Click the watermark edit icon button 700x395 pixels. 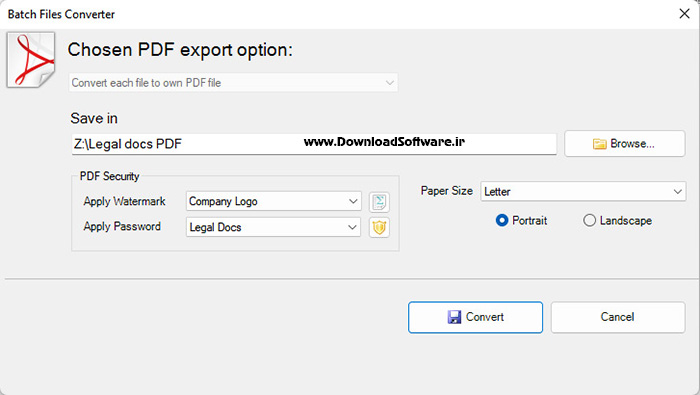pos(379,202)
